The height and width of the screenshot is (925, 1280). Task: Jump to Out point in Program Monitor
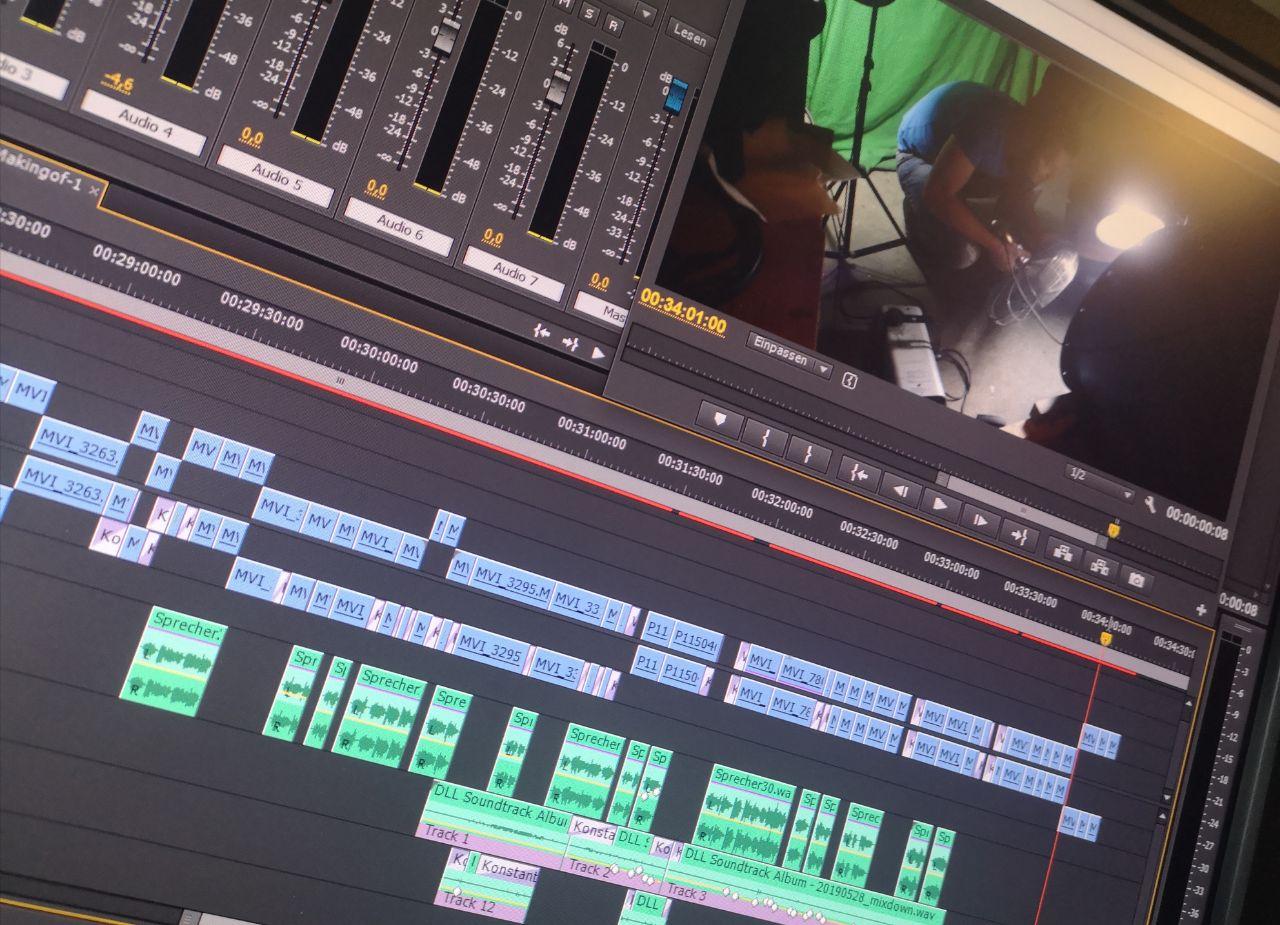(1019, 535)
